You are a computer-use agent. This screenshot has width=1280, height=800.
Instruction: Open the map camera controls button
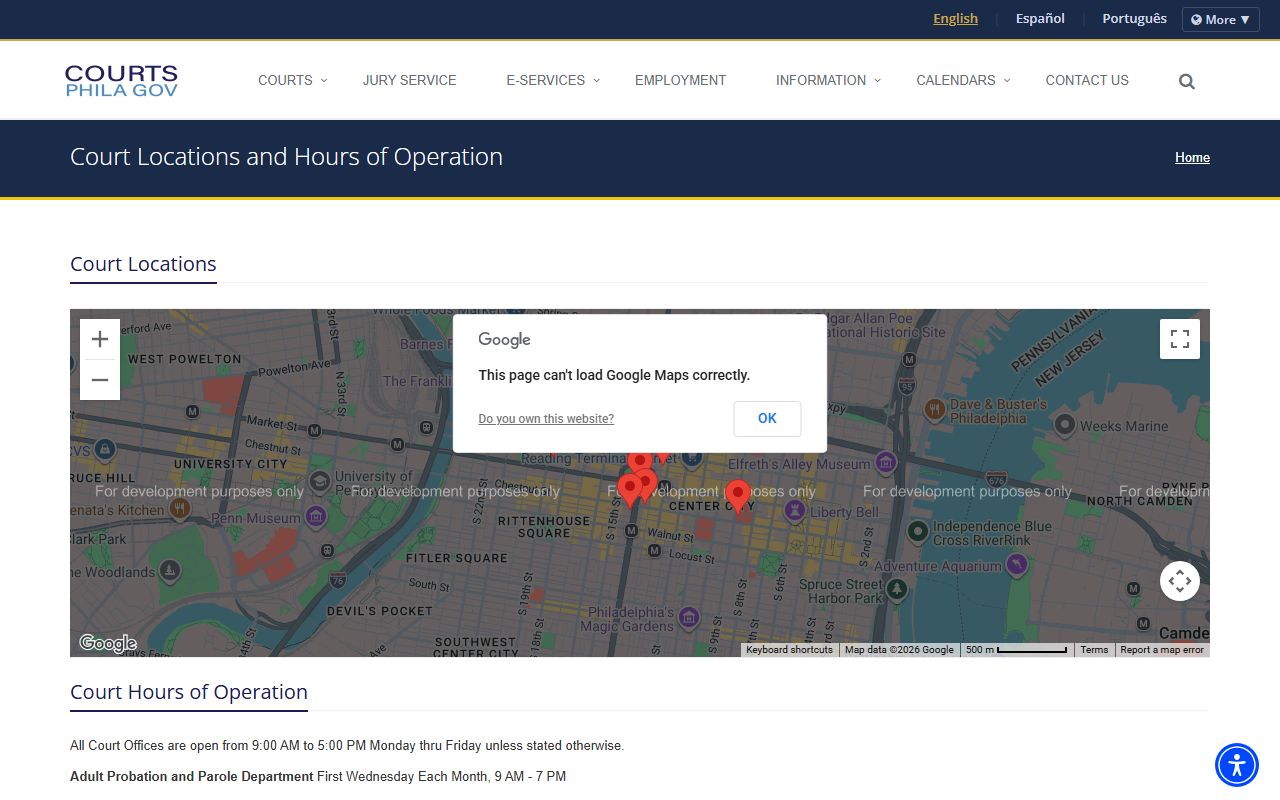[x=1180, y=581]
